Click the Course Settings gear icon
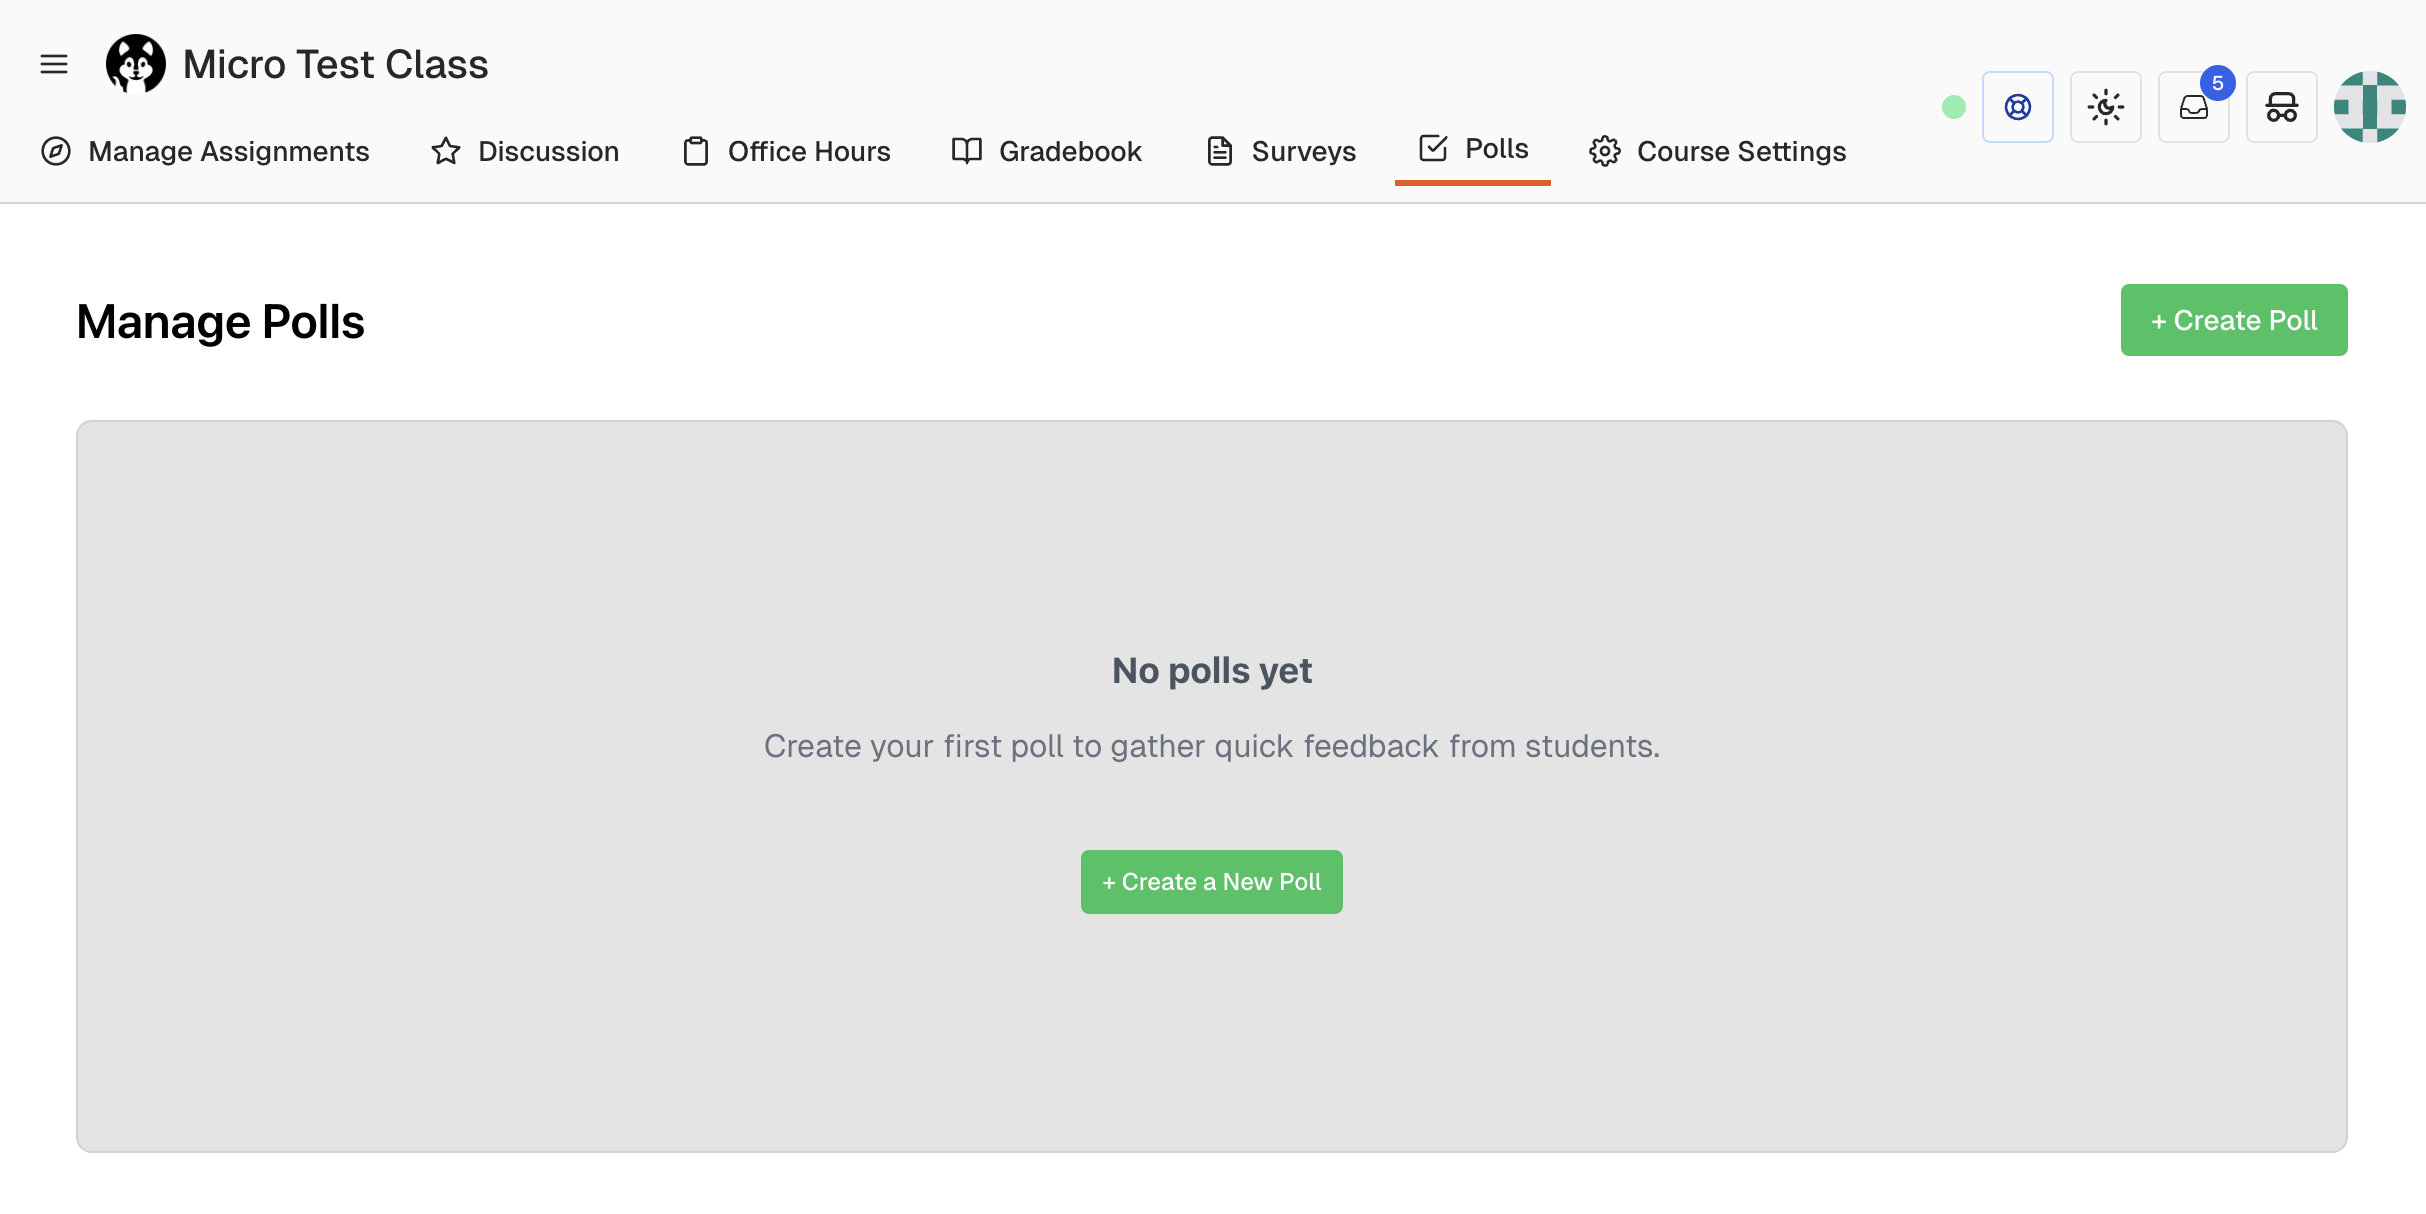 pyautogui.click(x=1605, y=150)
